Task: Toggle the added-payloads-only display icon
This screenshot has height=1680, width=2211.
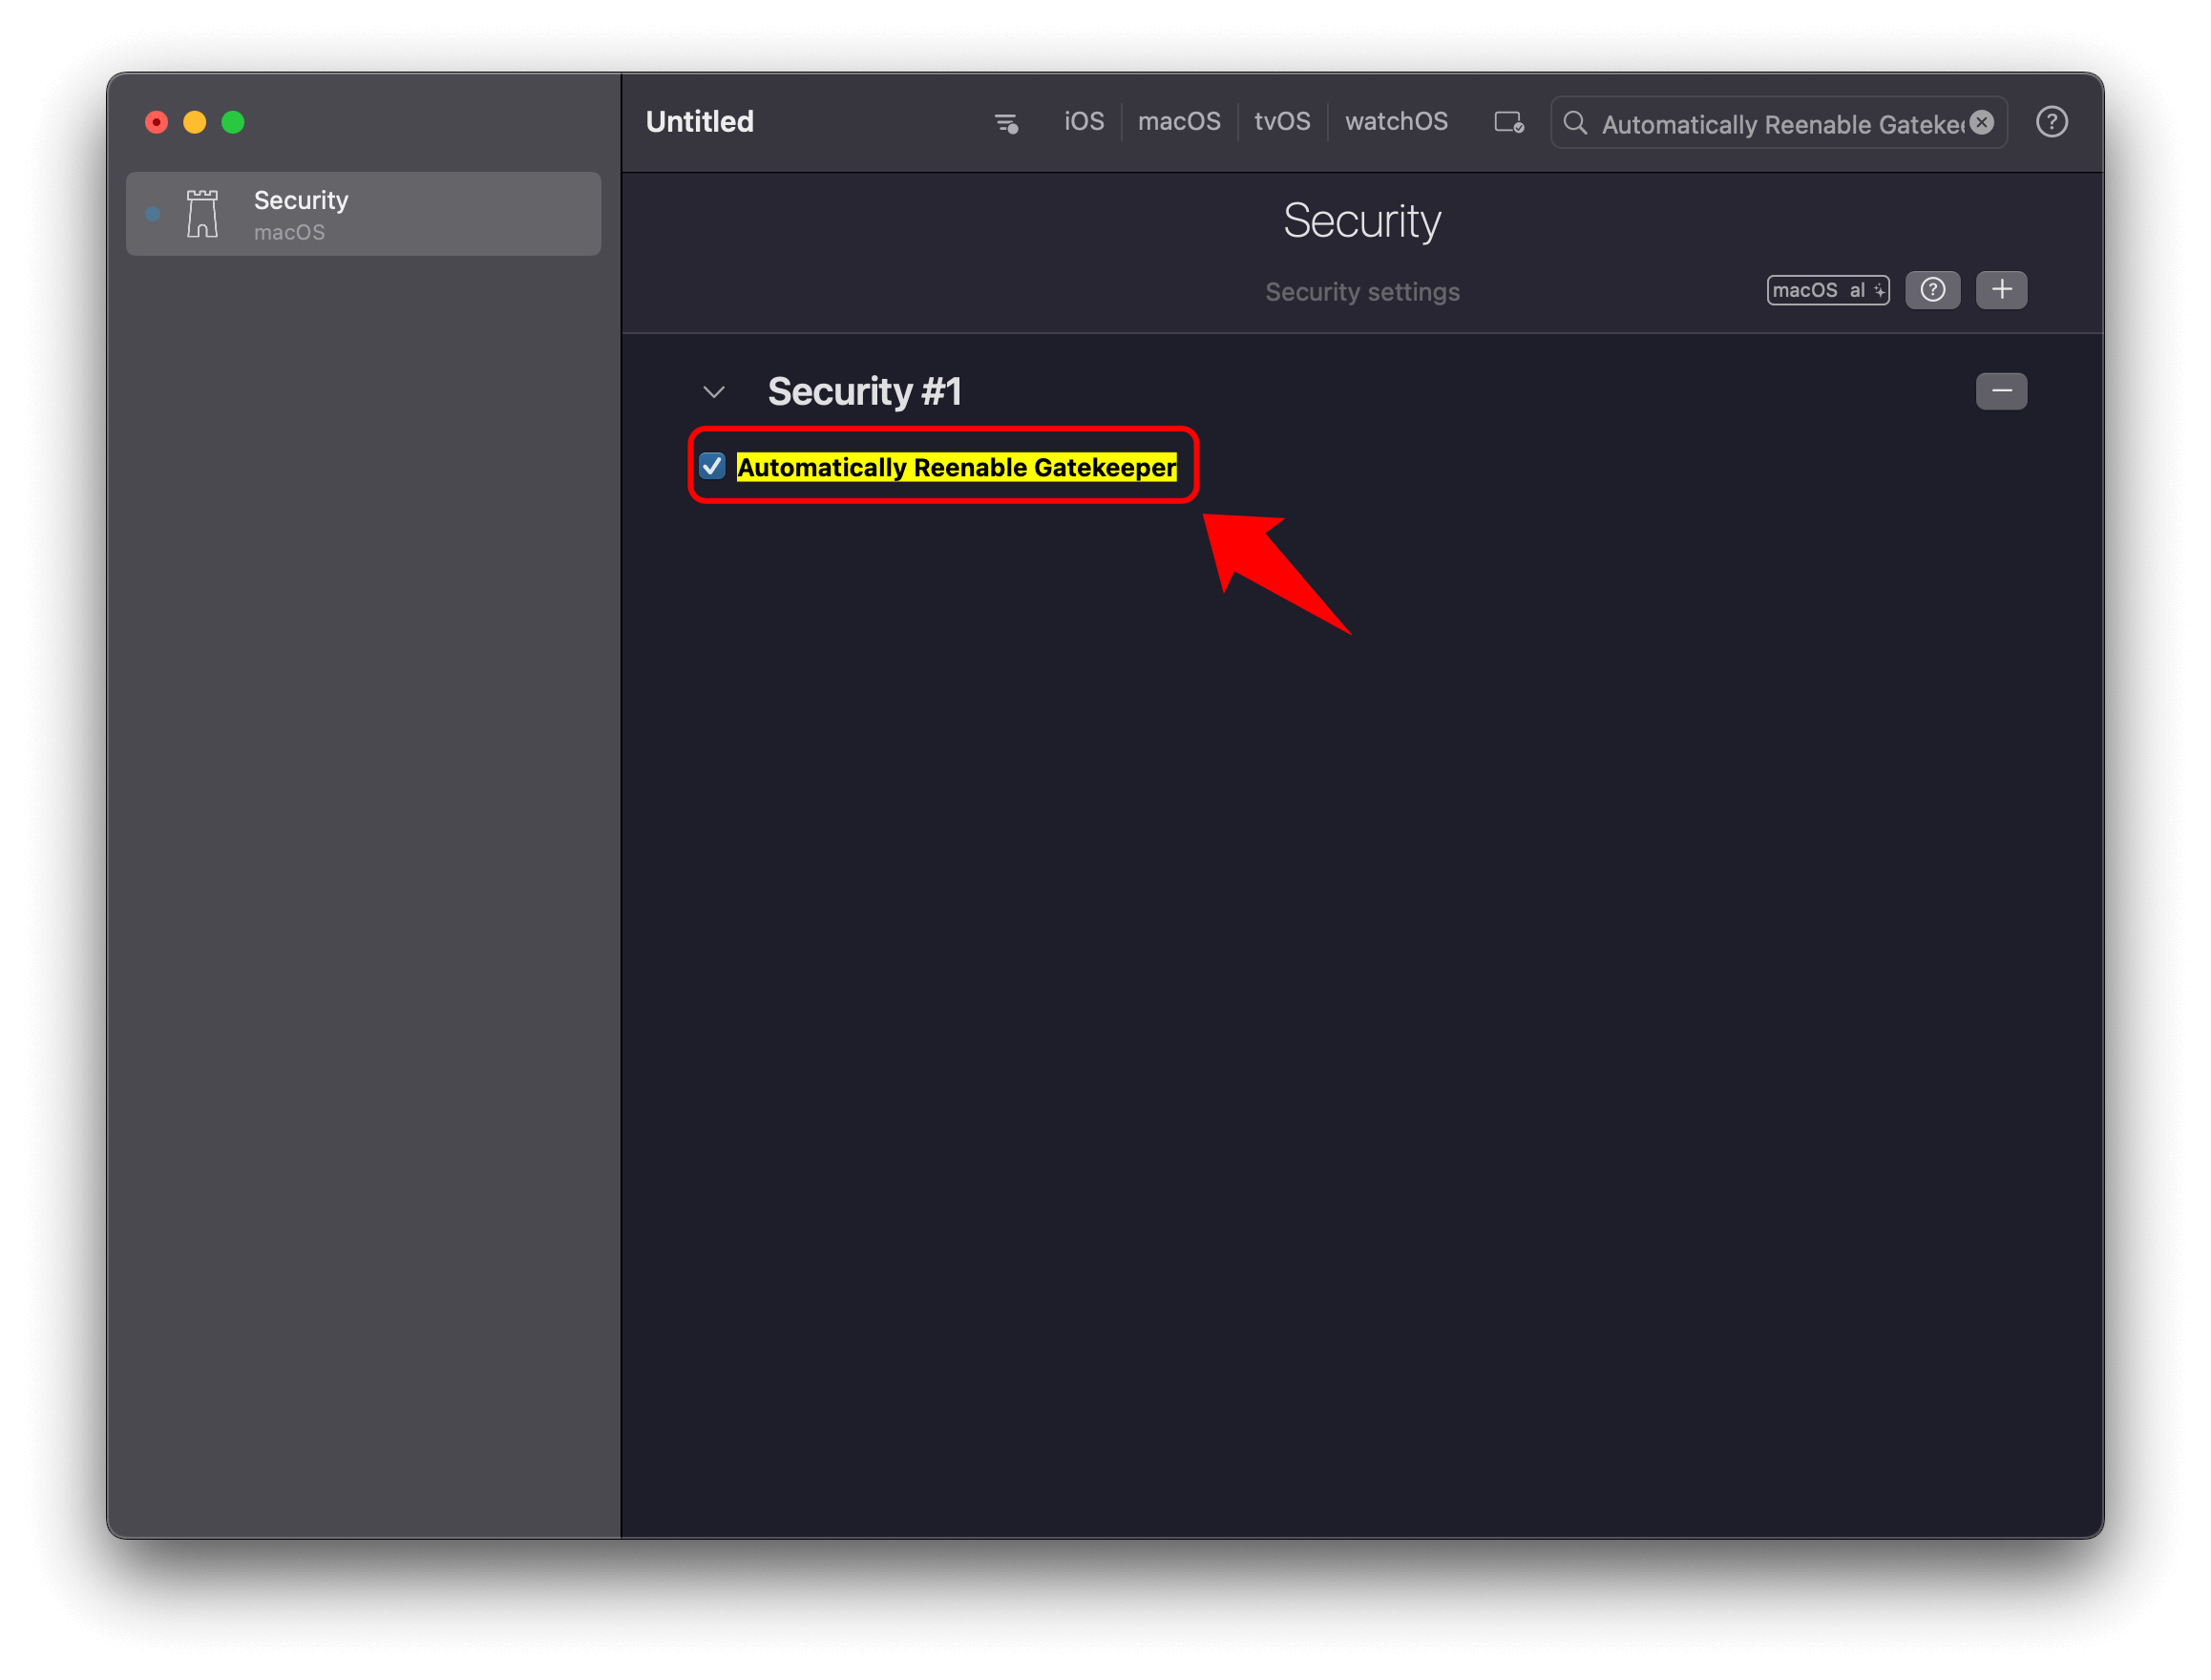Action: tap(1508, 123)
